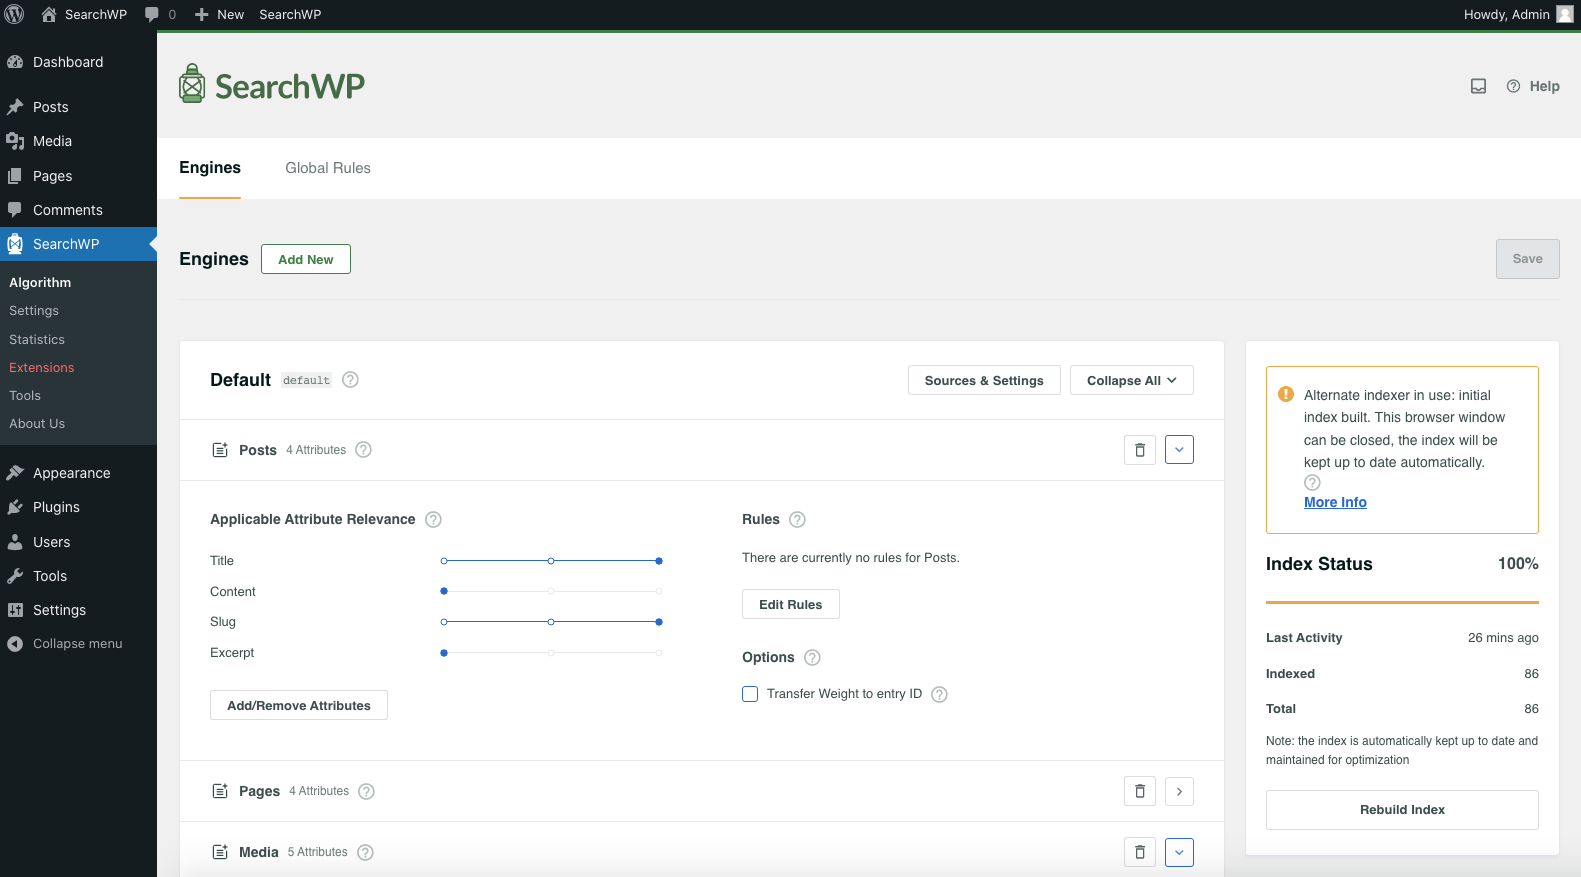
Task: Delete the Posts source with trash icon
Action: (x=1139, y=450)
